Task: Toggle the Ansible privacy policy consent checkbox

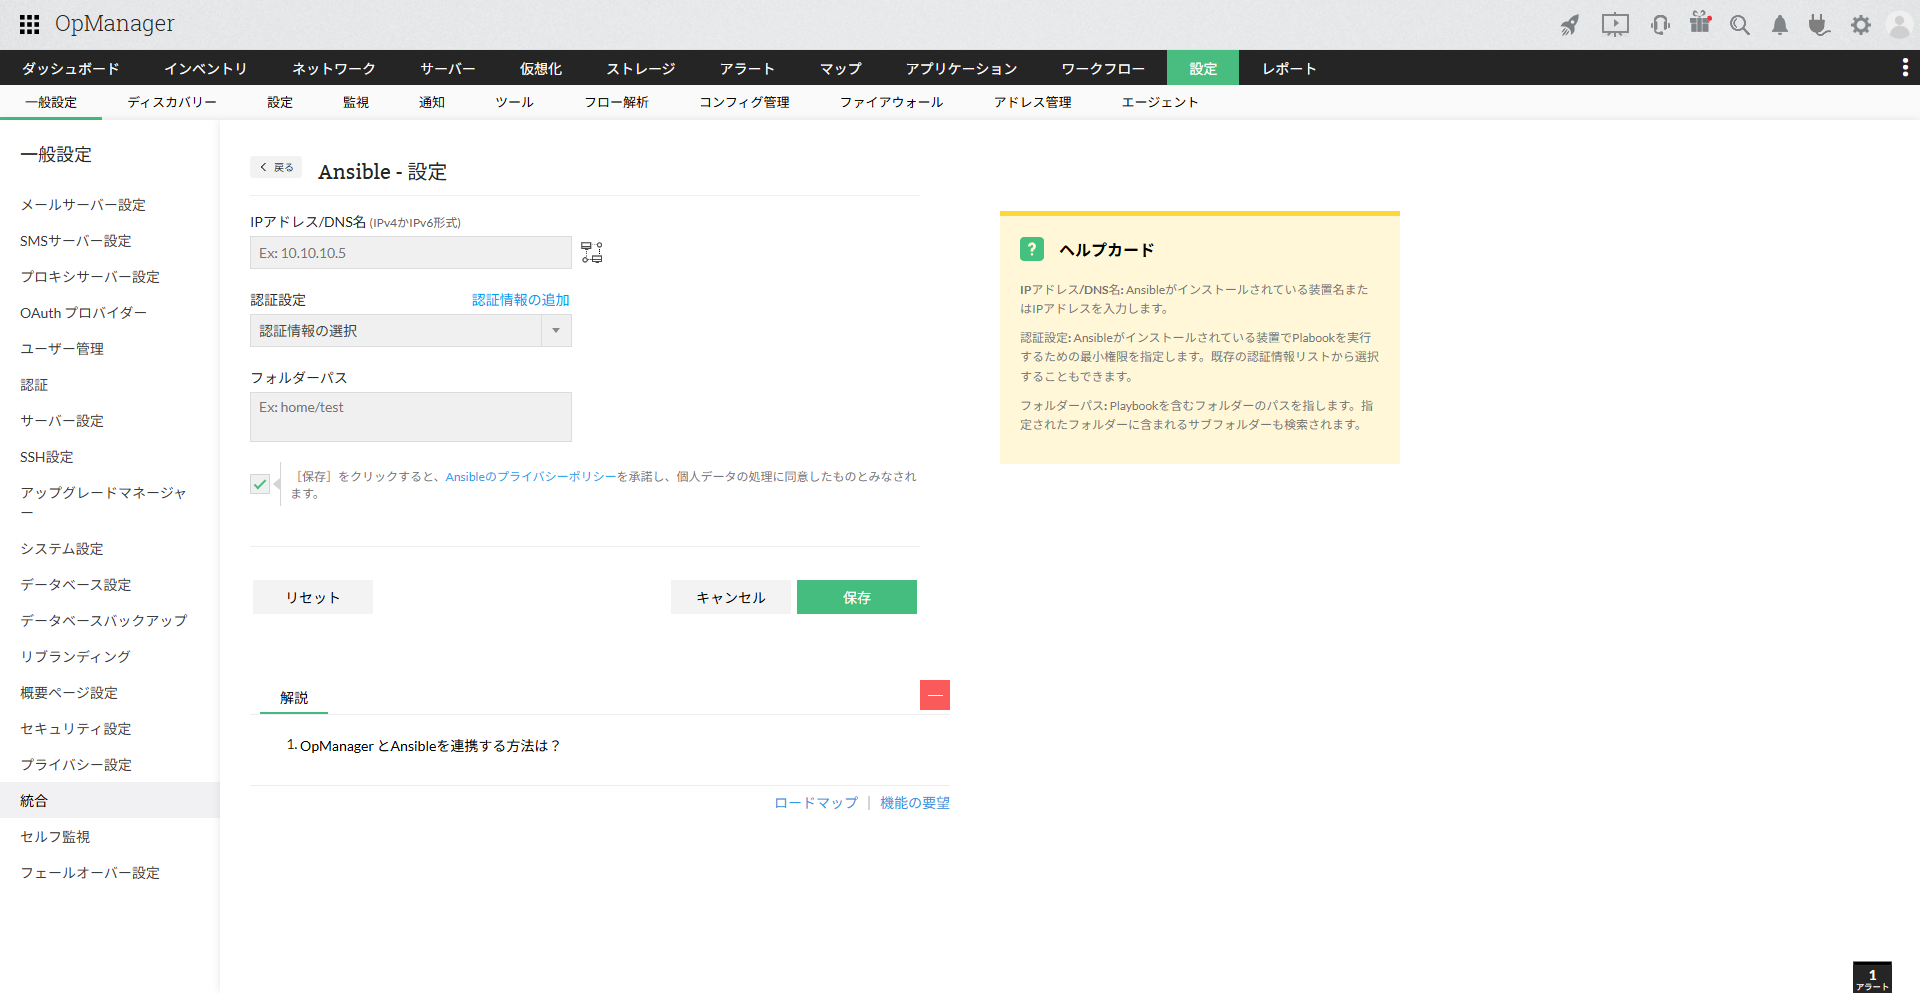Action: [260, 484]
